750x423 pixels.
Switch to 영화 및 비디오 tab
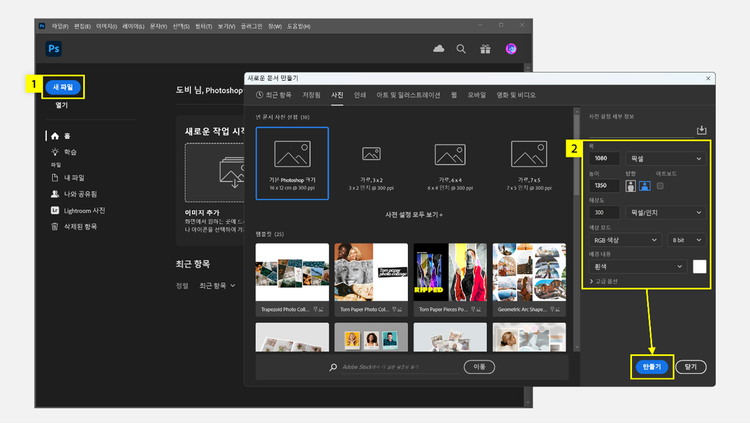(x=516, y=95)
